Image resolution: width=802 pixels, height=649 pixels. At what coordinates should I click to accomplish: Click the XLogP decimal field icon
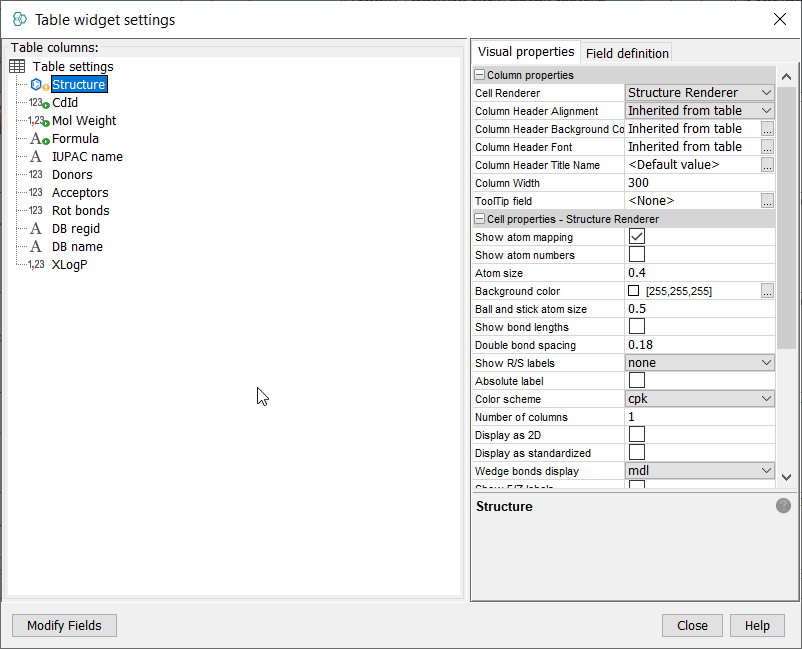36,265
